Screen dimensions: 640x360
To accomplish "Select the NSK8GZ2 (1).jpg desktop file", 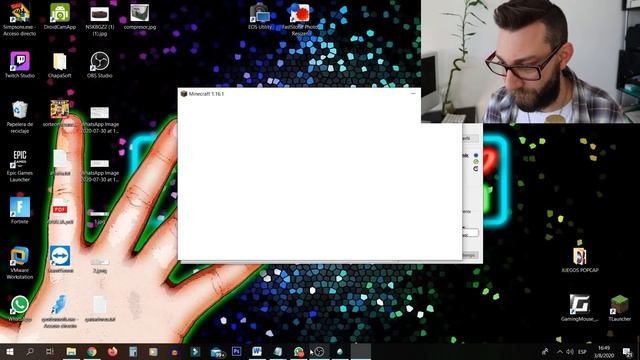I will pyautogui.click(x=100, y=20).
